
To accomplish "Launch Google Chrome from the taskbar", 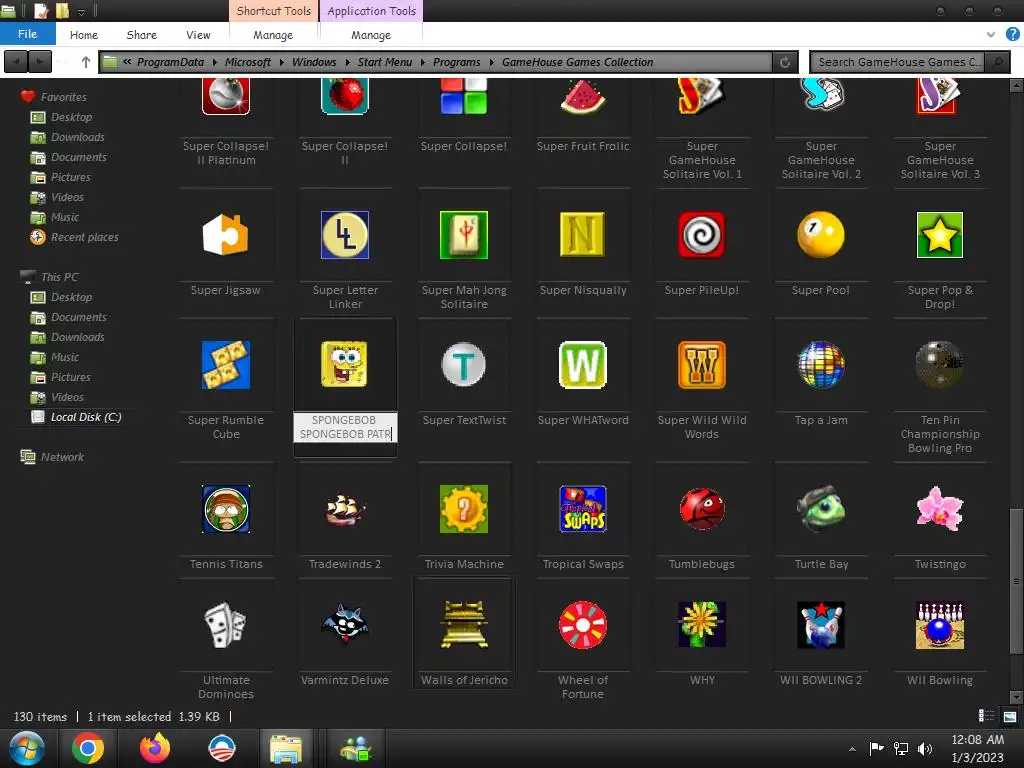I will 88,748.
